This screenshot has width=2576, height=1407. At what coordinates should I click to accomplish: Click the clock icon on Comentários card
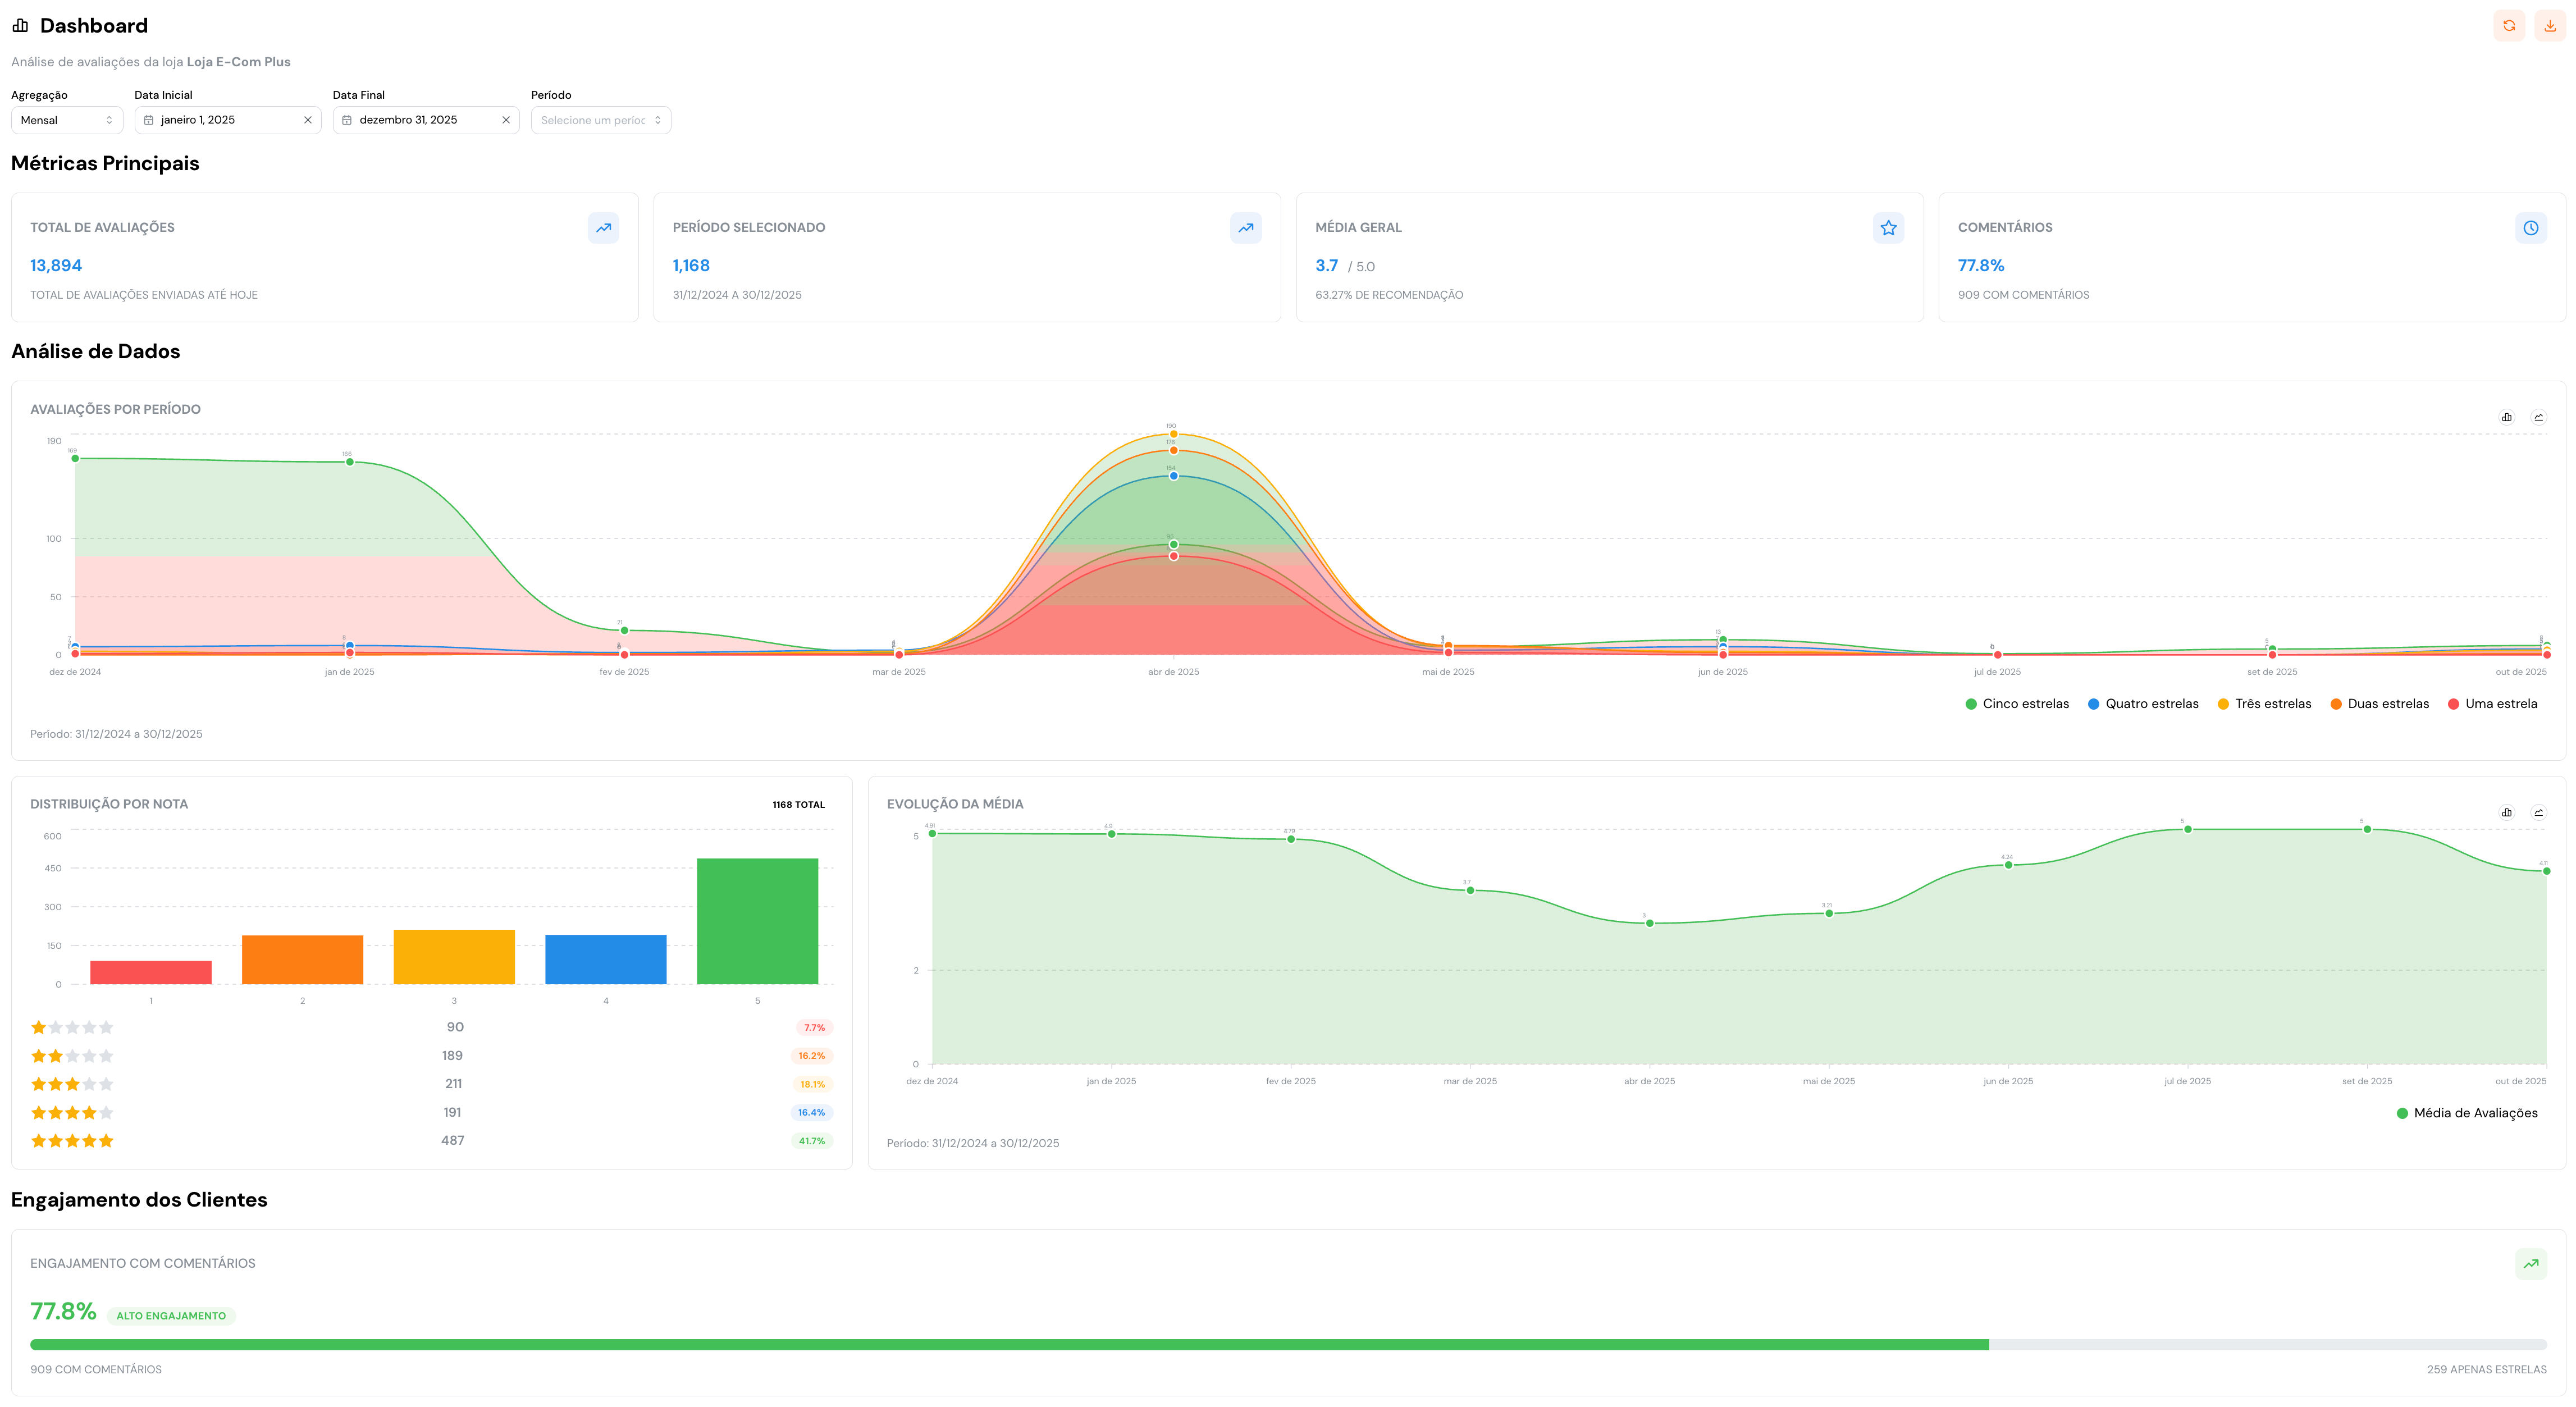pyautogui.click(x=2530, y=228)
